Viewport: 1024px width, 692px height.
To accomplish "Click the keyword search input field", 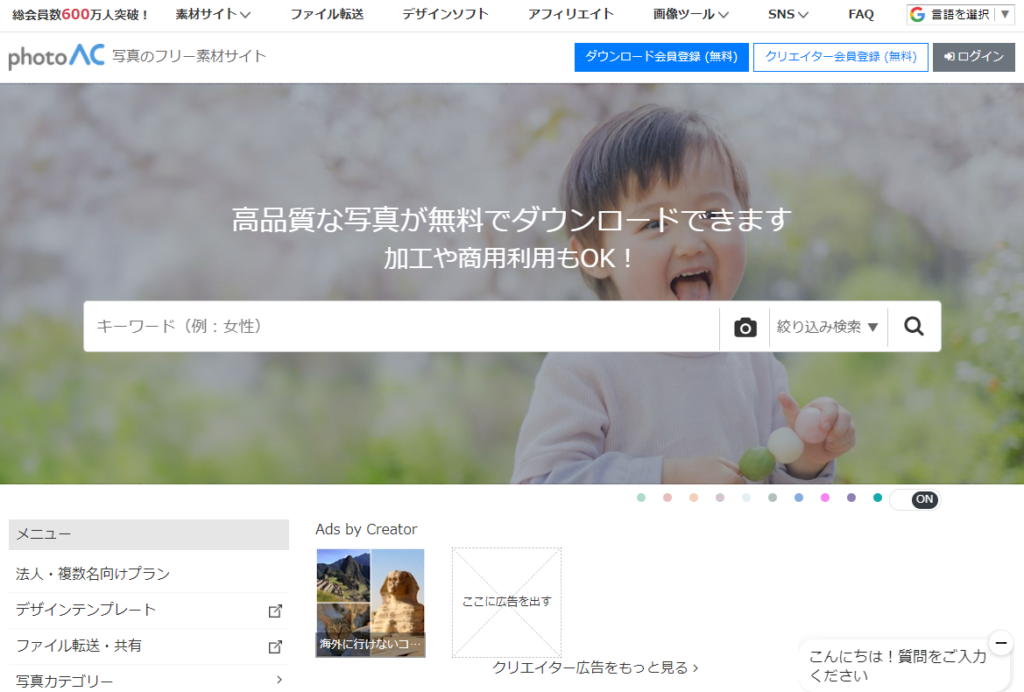I will pos(400,327).
